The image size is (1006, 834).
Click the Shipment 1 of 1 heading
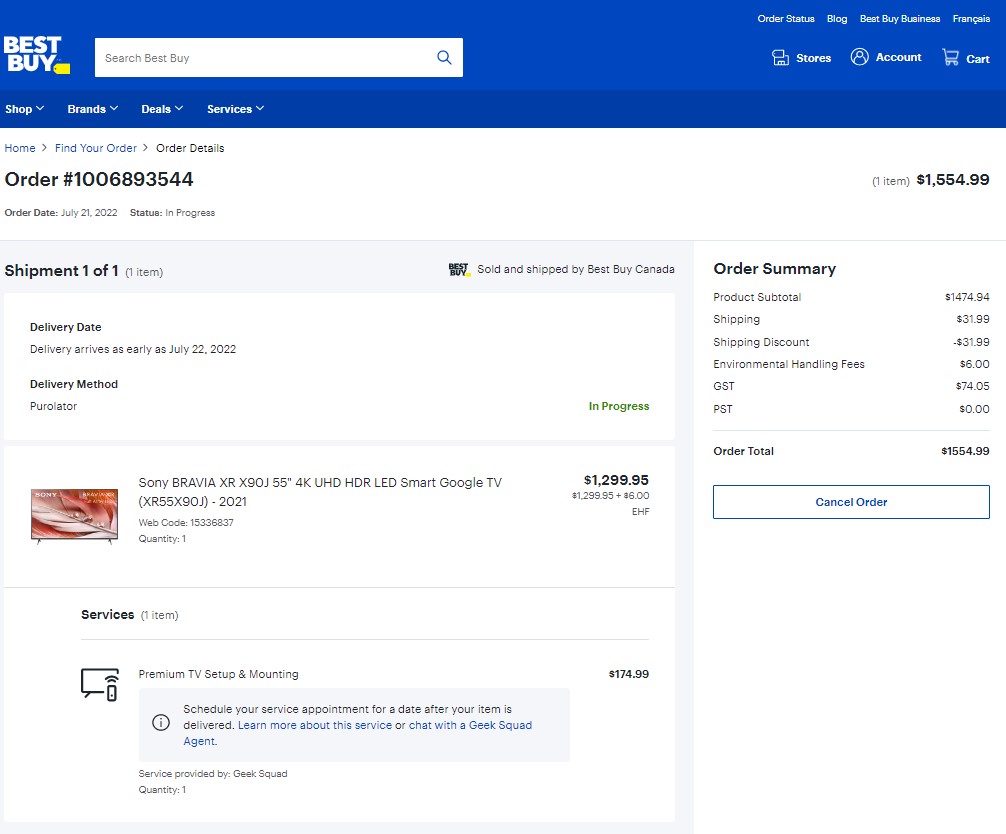coord(62,271)
